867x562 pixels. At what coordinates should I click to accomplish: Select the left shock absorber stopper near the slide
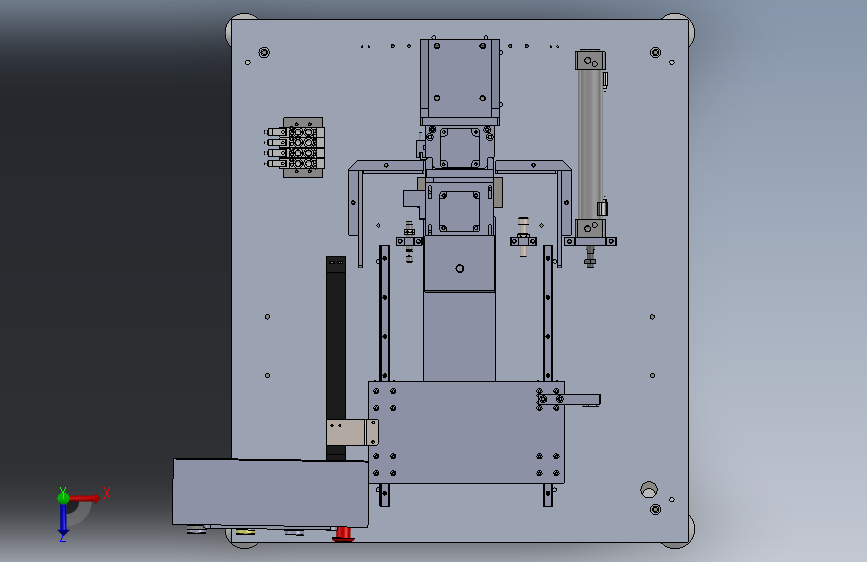tap(409, 241)
